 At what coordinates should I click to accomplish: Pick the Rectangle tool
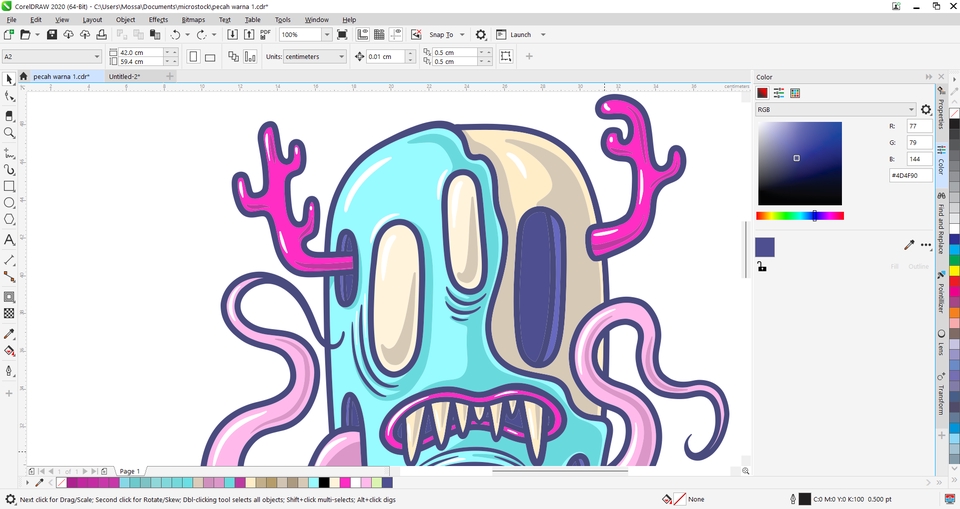(9, 186)
